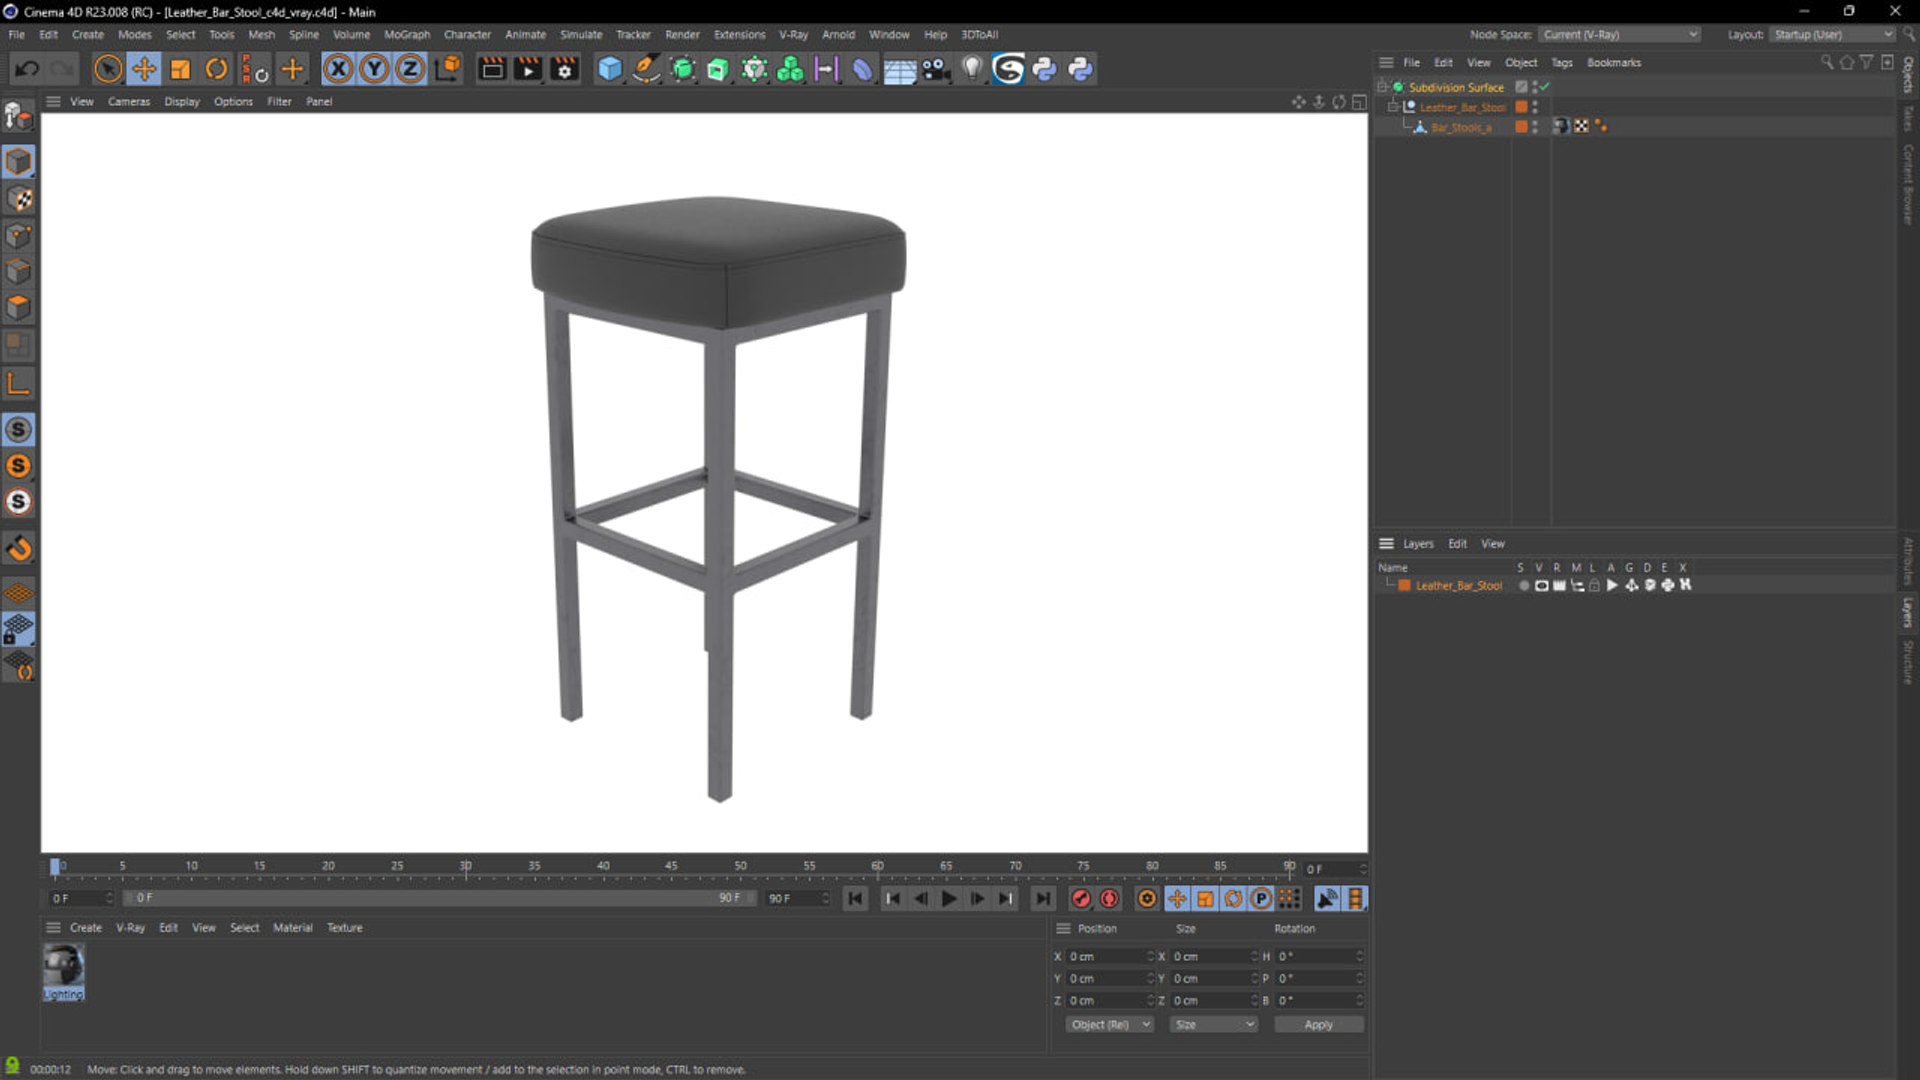Open the Simulate menu
This screenshot has height=1080, width=1920.
click(581, 34)
